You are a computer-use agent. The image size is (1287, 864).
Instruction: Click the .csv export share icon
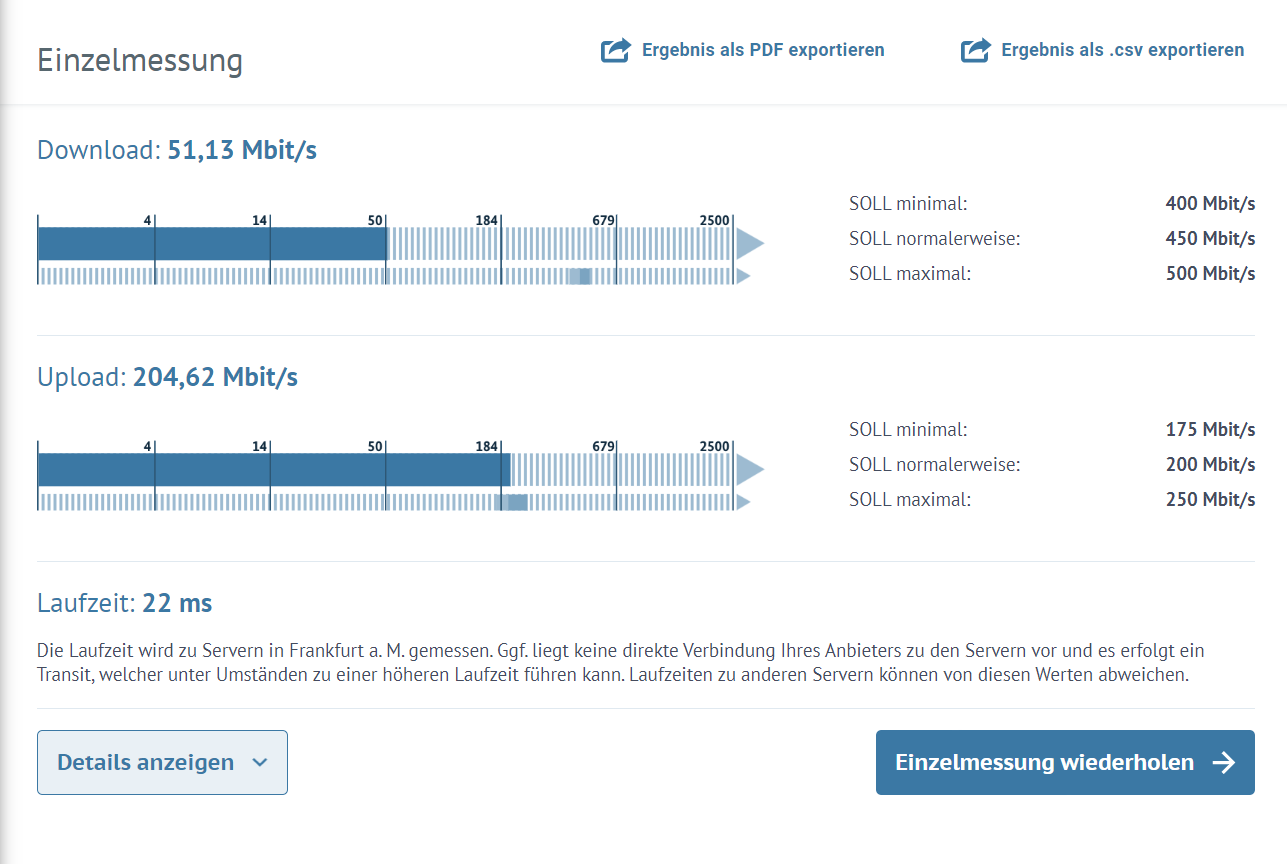(x=976, y=50)
